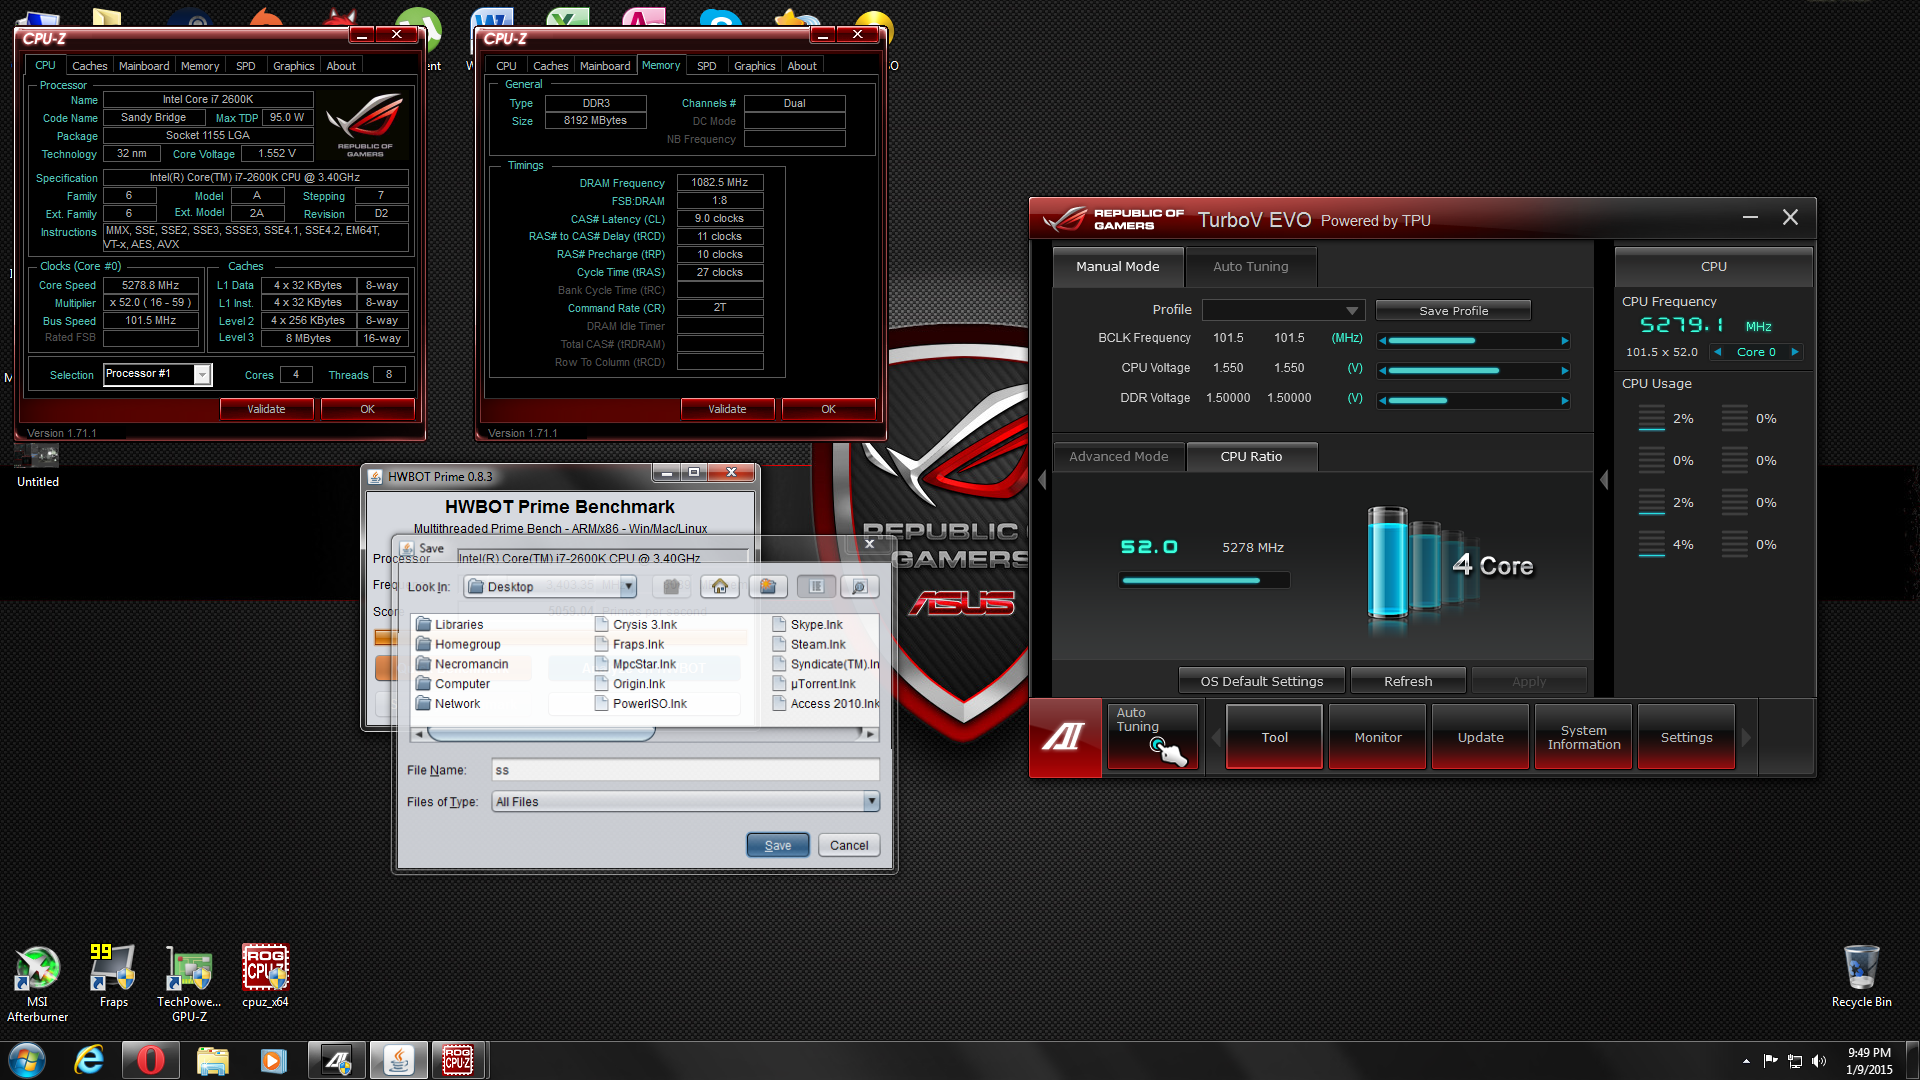The image size is (1920, 1080).
Task: Open MSI Afterburner desktop icon
Action: coord(37,983)
